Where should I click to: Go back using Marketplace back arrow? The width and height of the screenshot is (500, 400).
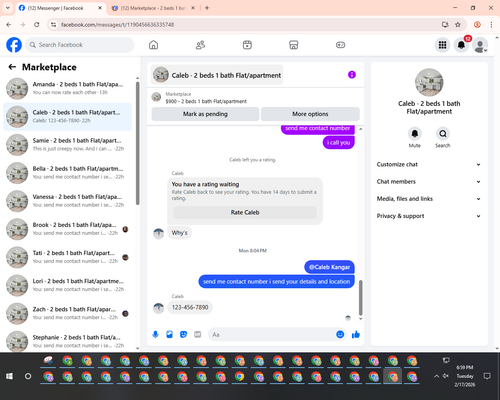click(x=12, y=67)
